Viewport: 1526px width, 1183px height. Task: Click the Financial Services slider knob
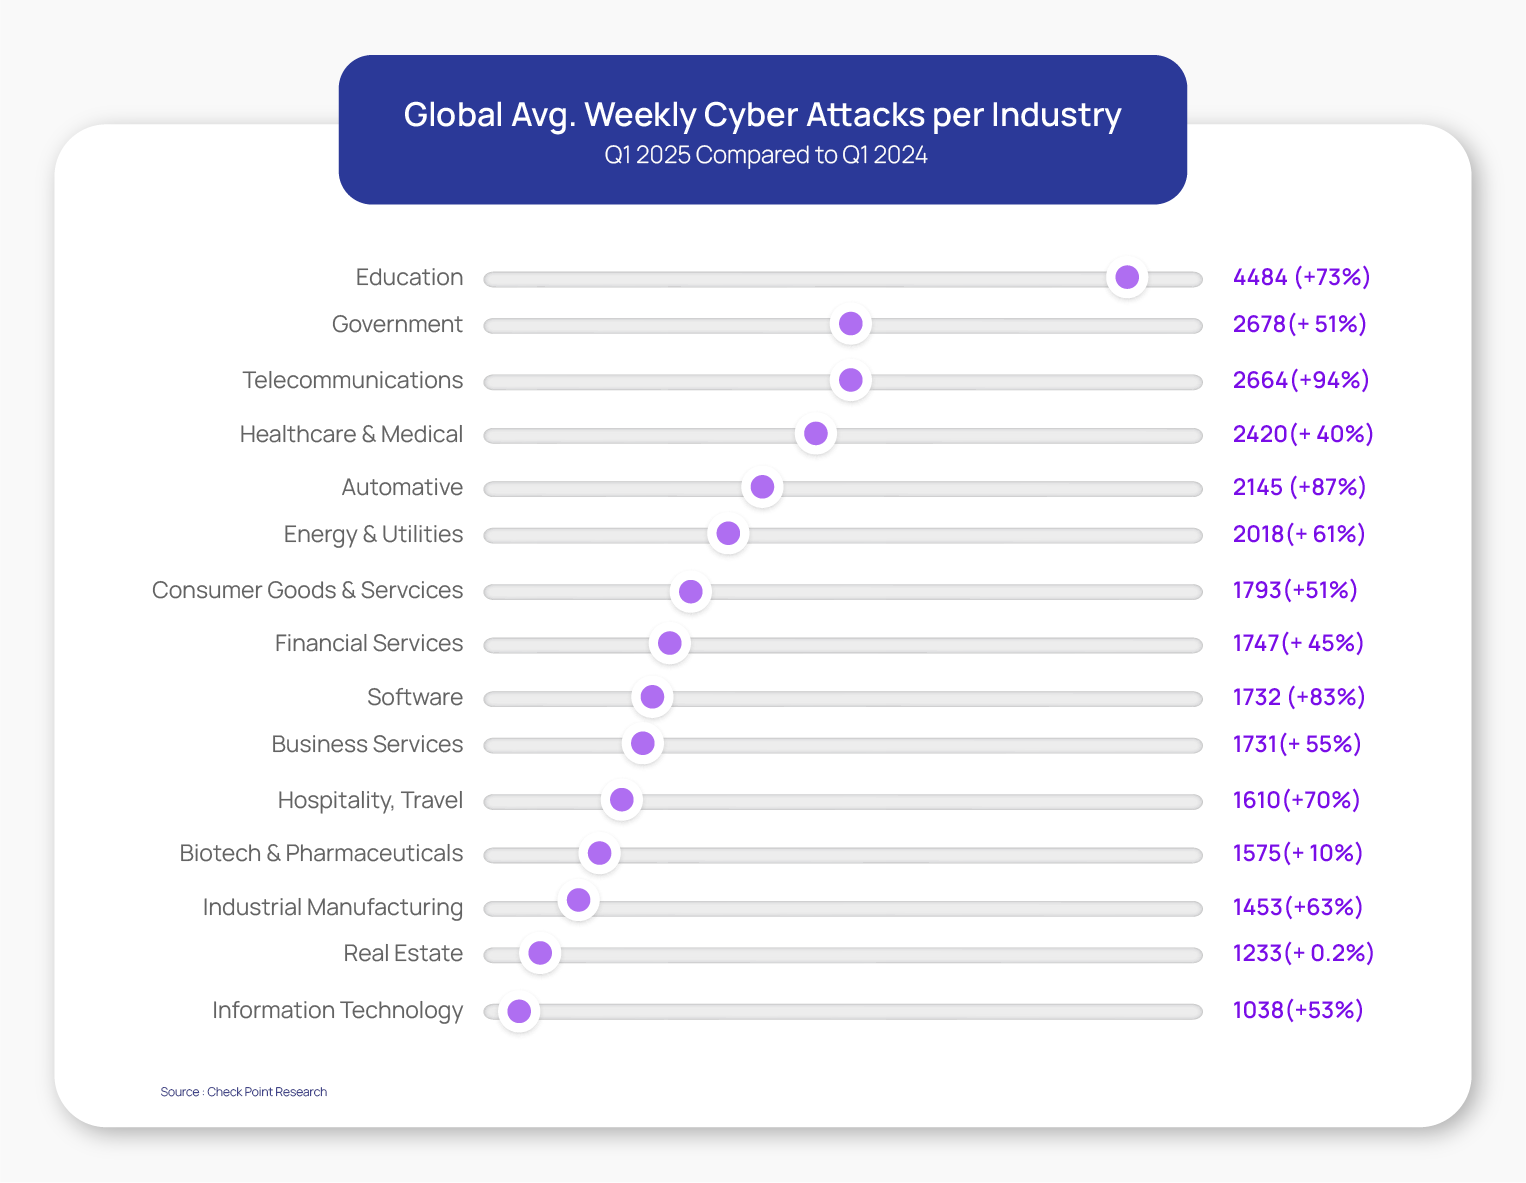pos(670,643)
